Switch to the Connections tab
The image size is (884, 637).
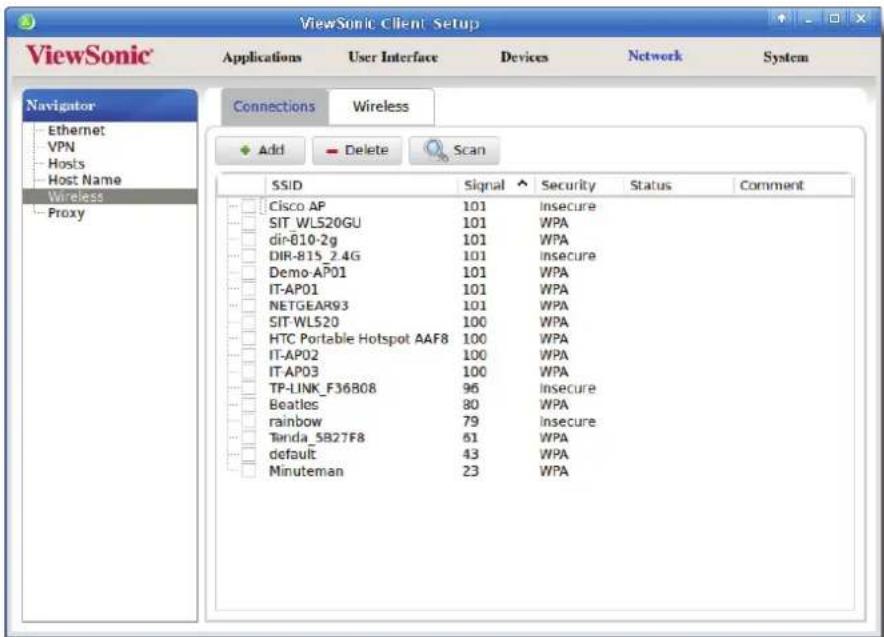point(275,107)
